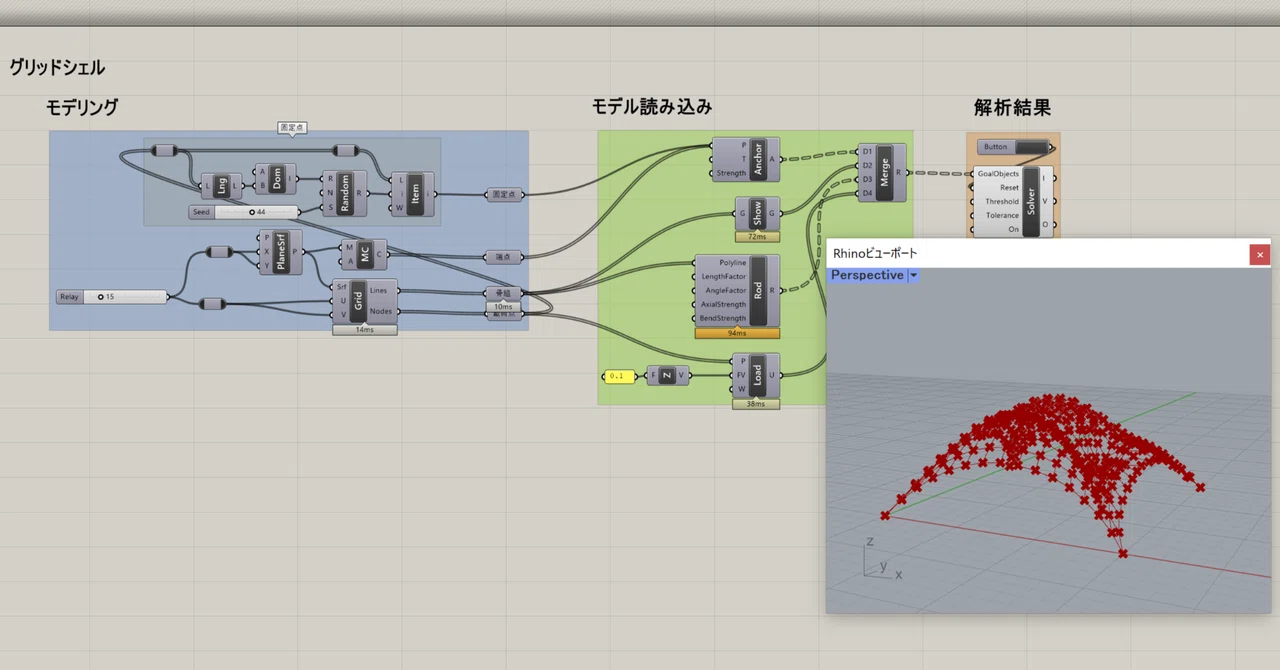Select the Item list item component
Screen dimensions: 1280x670
click(414, 193)
